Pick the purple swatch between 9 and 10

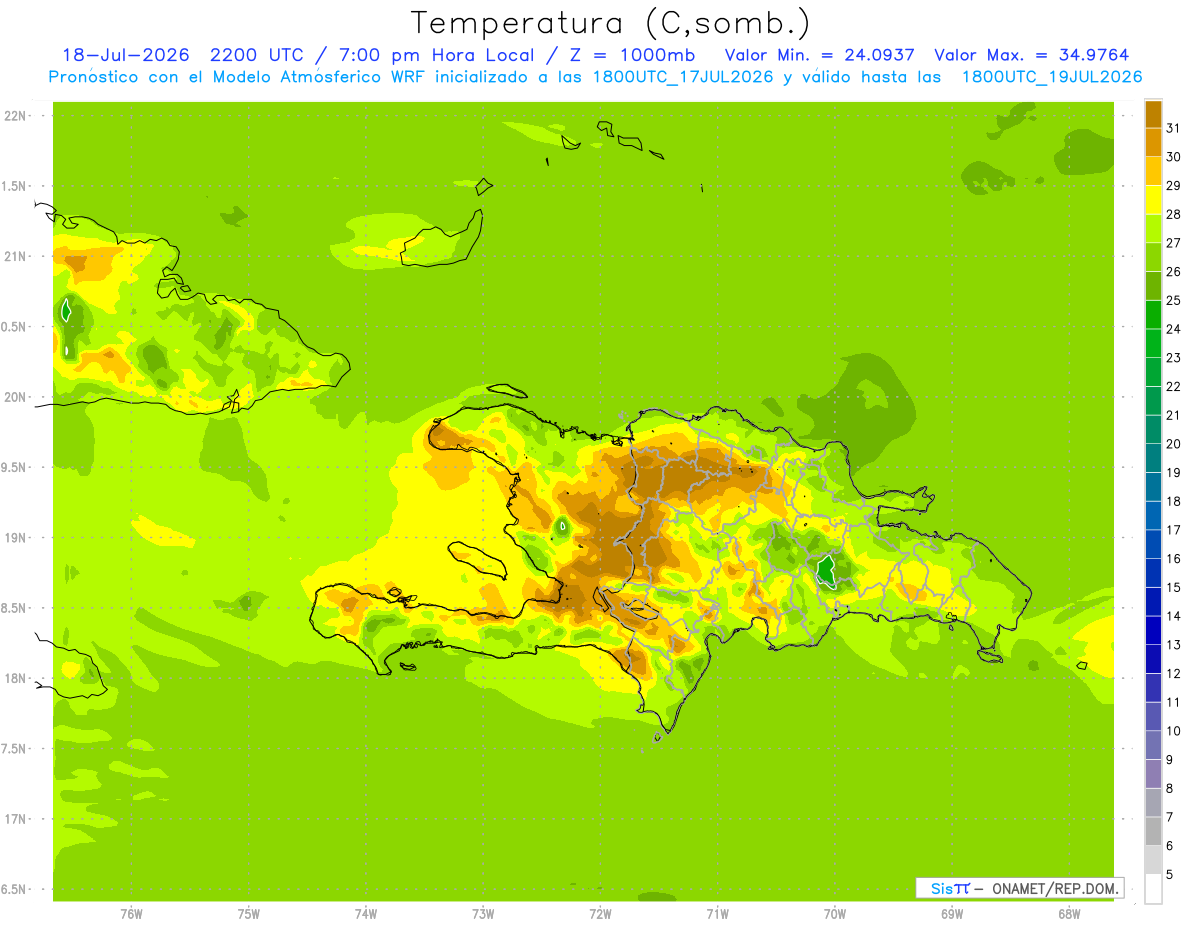tap(1153, 745)
